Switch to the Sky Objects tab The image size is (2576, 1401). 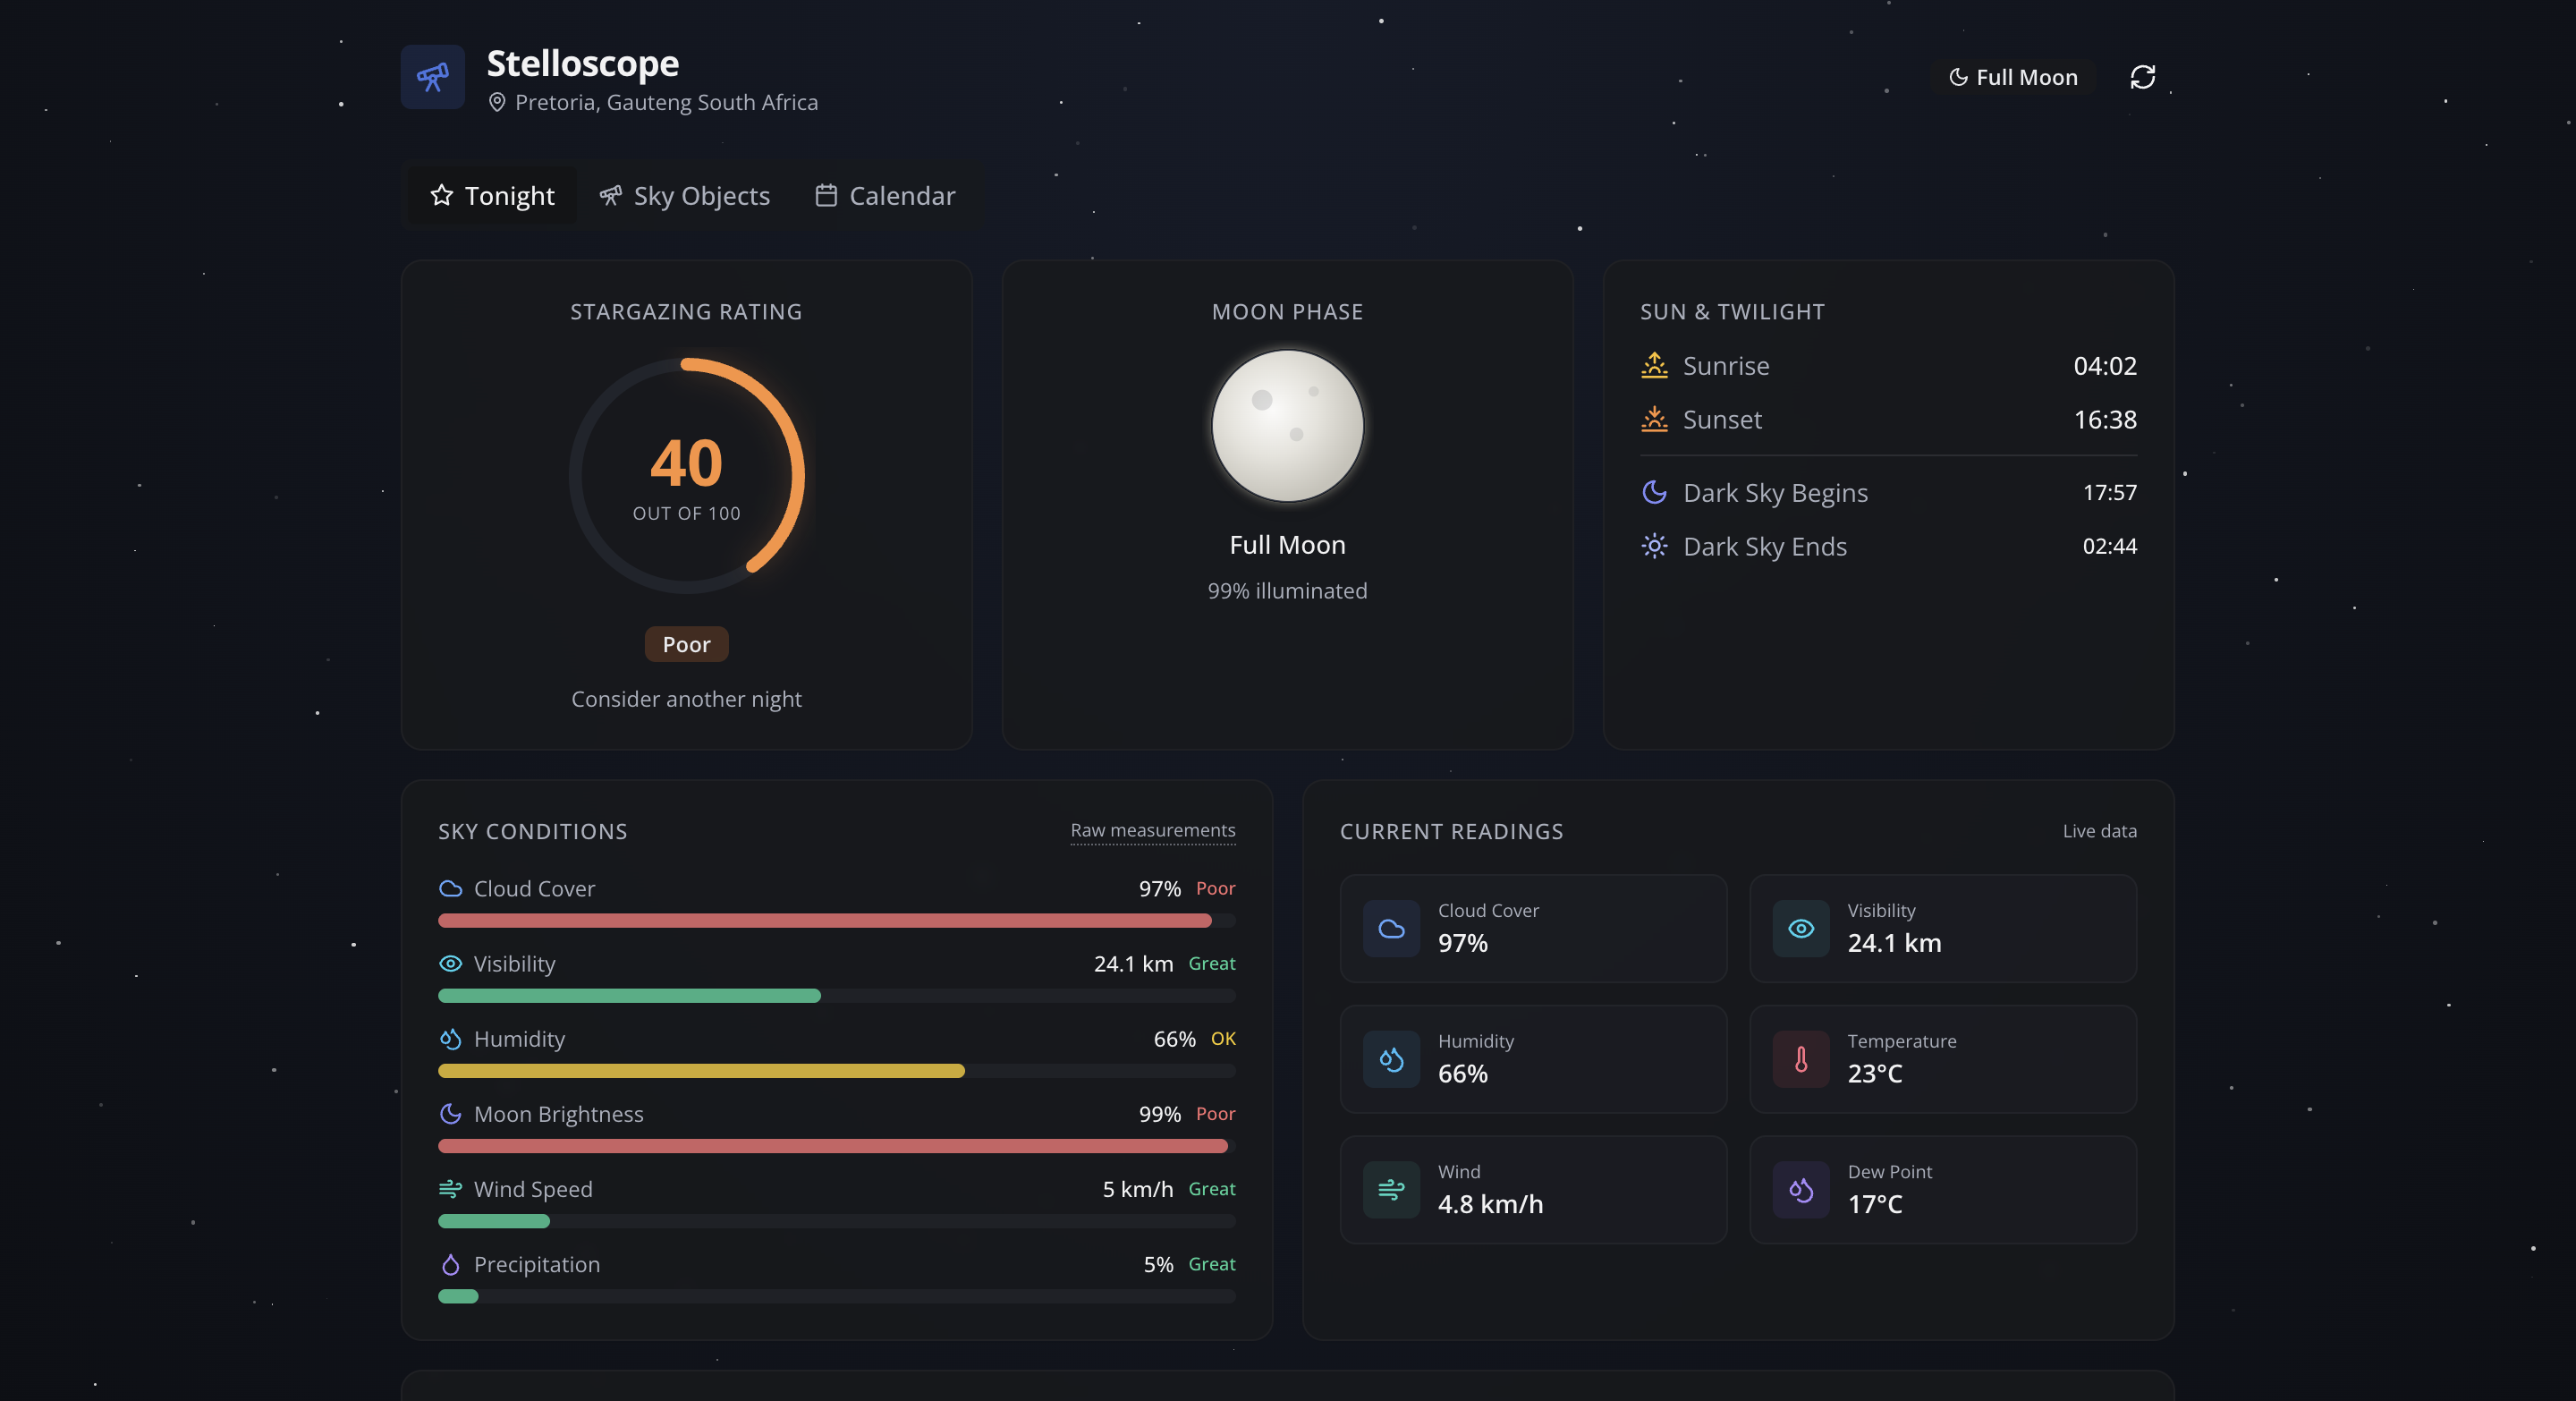click(685, 196)
